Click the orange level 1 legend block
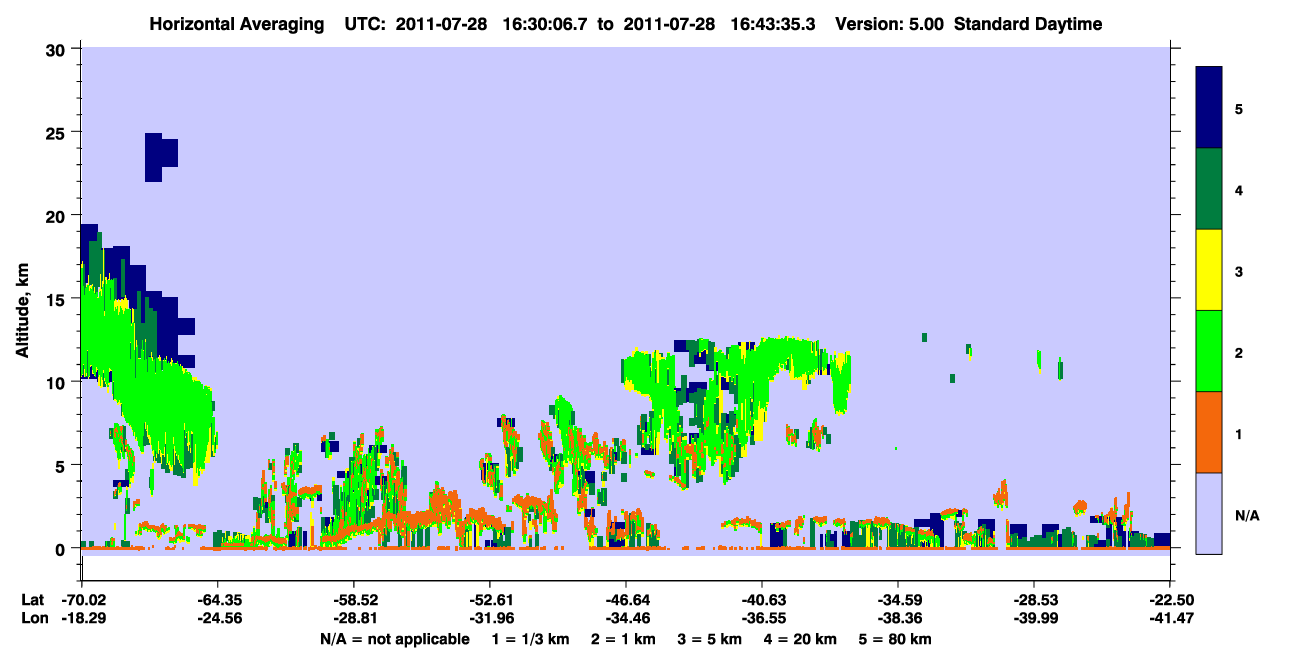The height and width of the screenshot is (667, 1300). click(1209, 432)
